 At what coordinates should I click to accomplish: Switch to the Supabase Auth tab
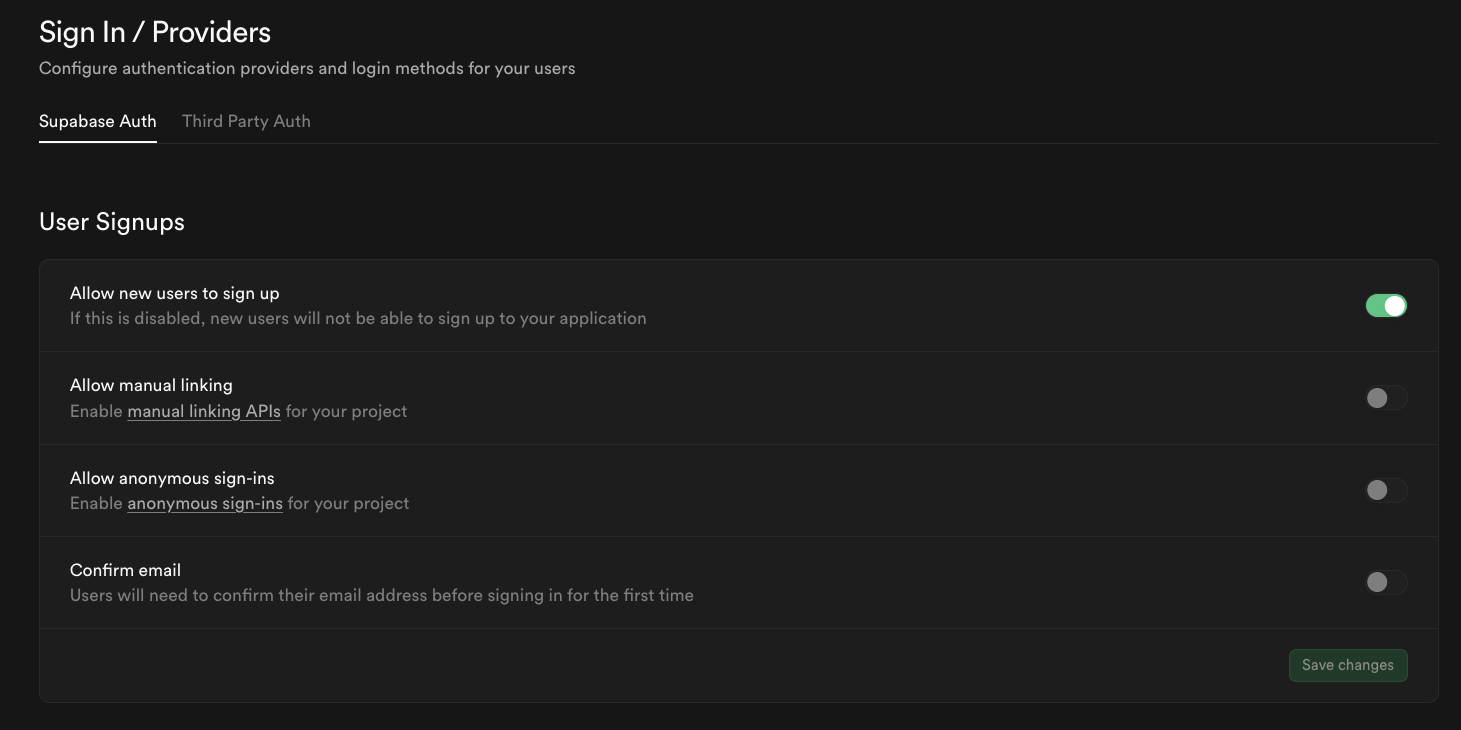tap(97, 121)
